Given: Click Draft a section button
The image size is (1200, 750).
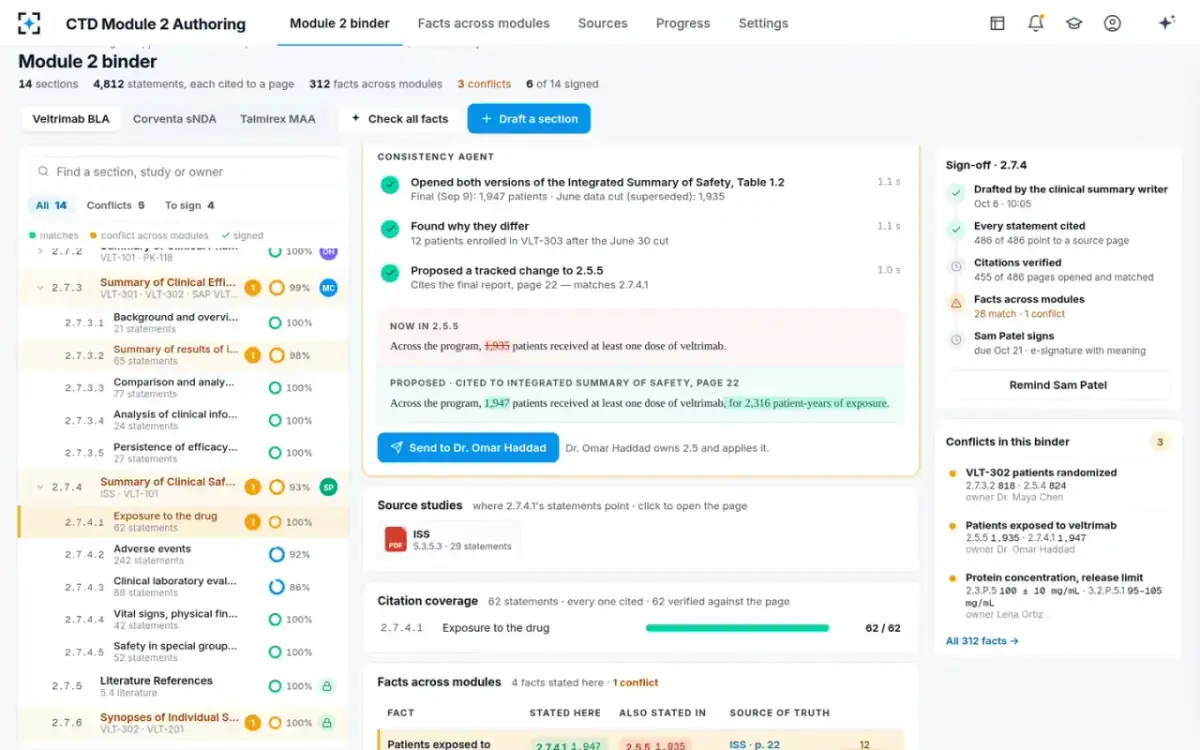Looking at the screenshot, I should 529,119.
